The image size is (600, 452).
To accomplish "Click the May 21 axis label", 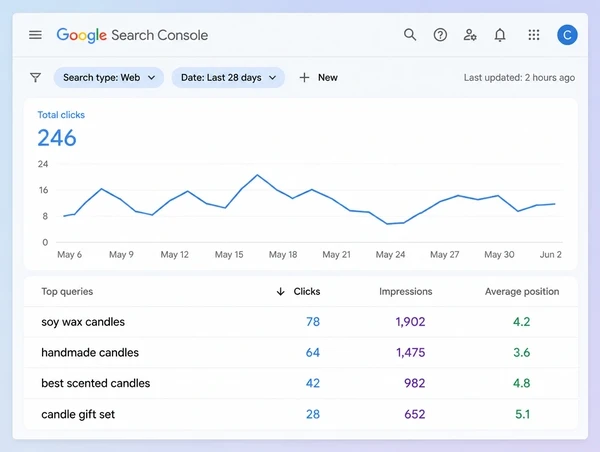I will coord(336,255).
